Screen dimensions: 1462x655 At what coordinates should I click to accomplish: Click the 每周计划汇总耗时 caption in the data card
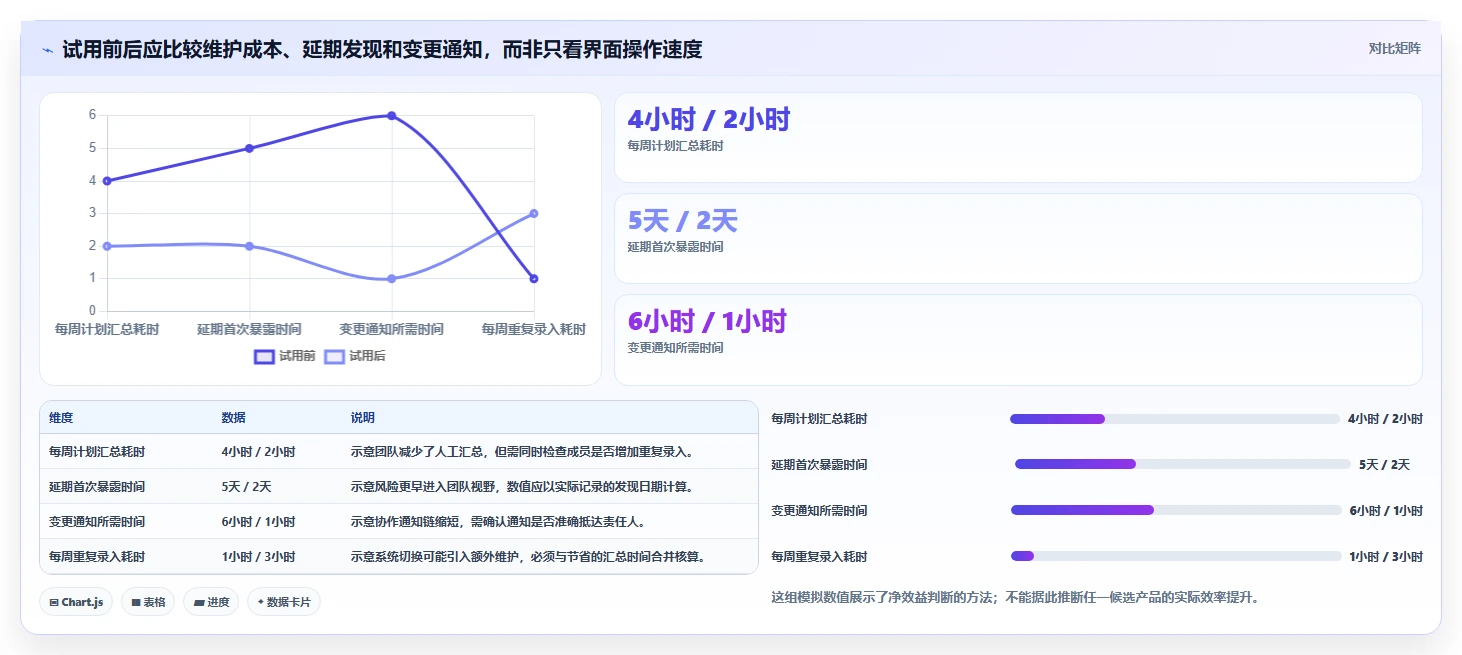(675, 146)
